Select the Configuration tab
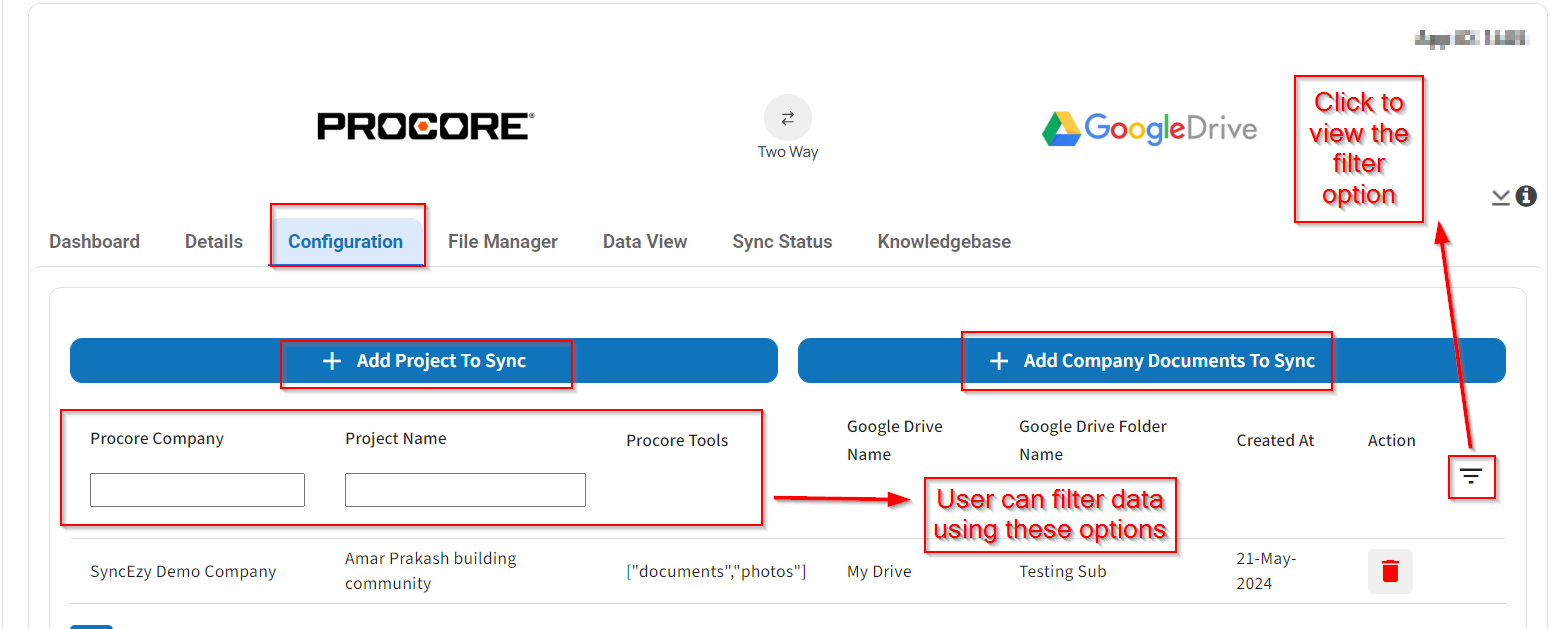 (345, 241)
